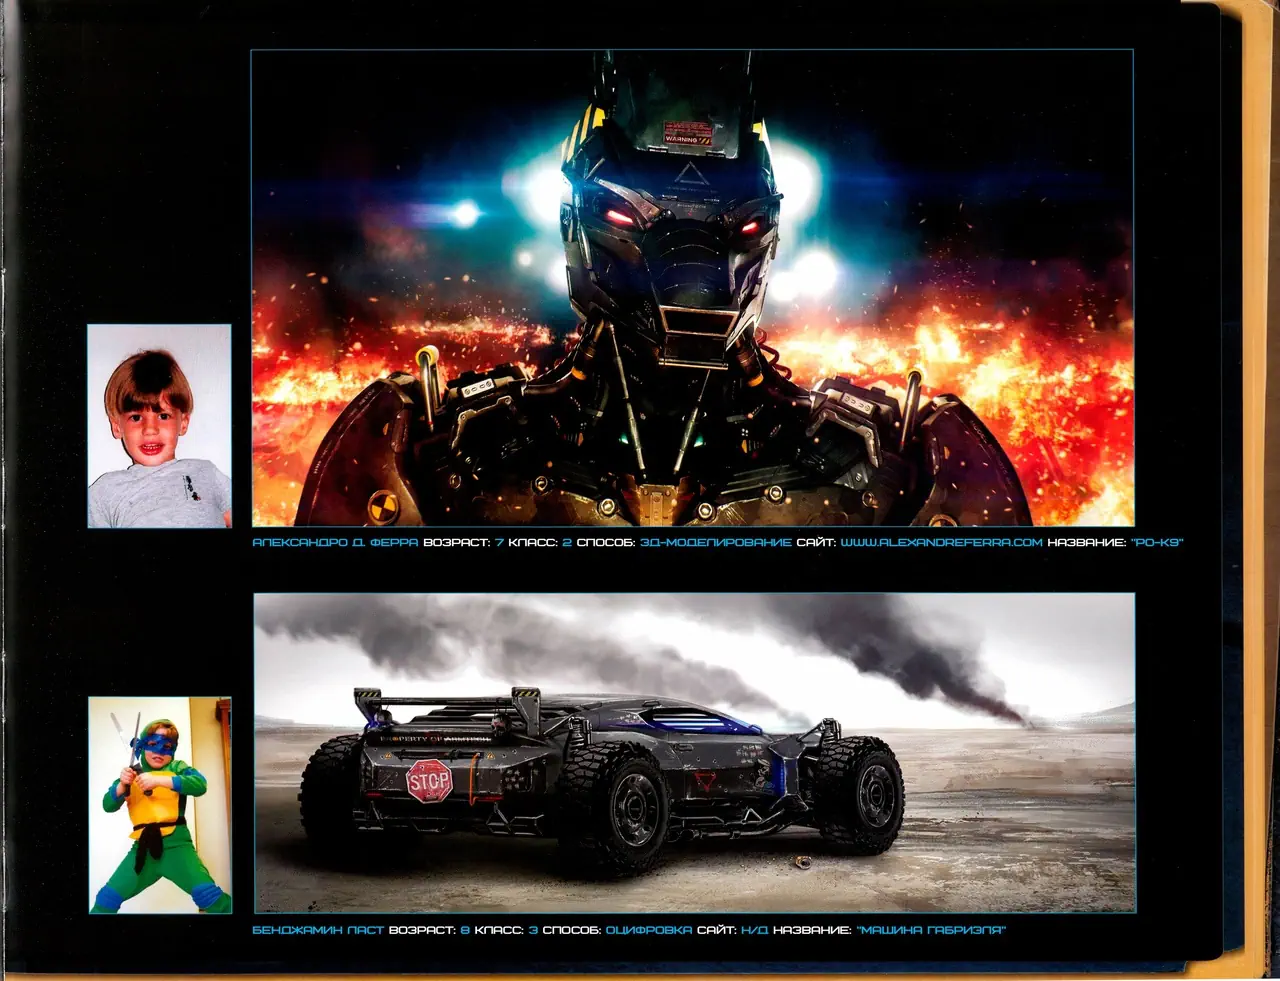Click the name "АЛЕКСАНДРО Д. ФЕРРА"
The image size is (1280, 981).
335,542
